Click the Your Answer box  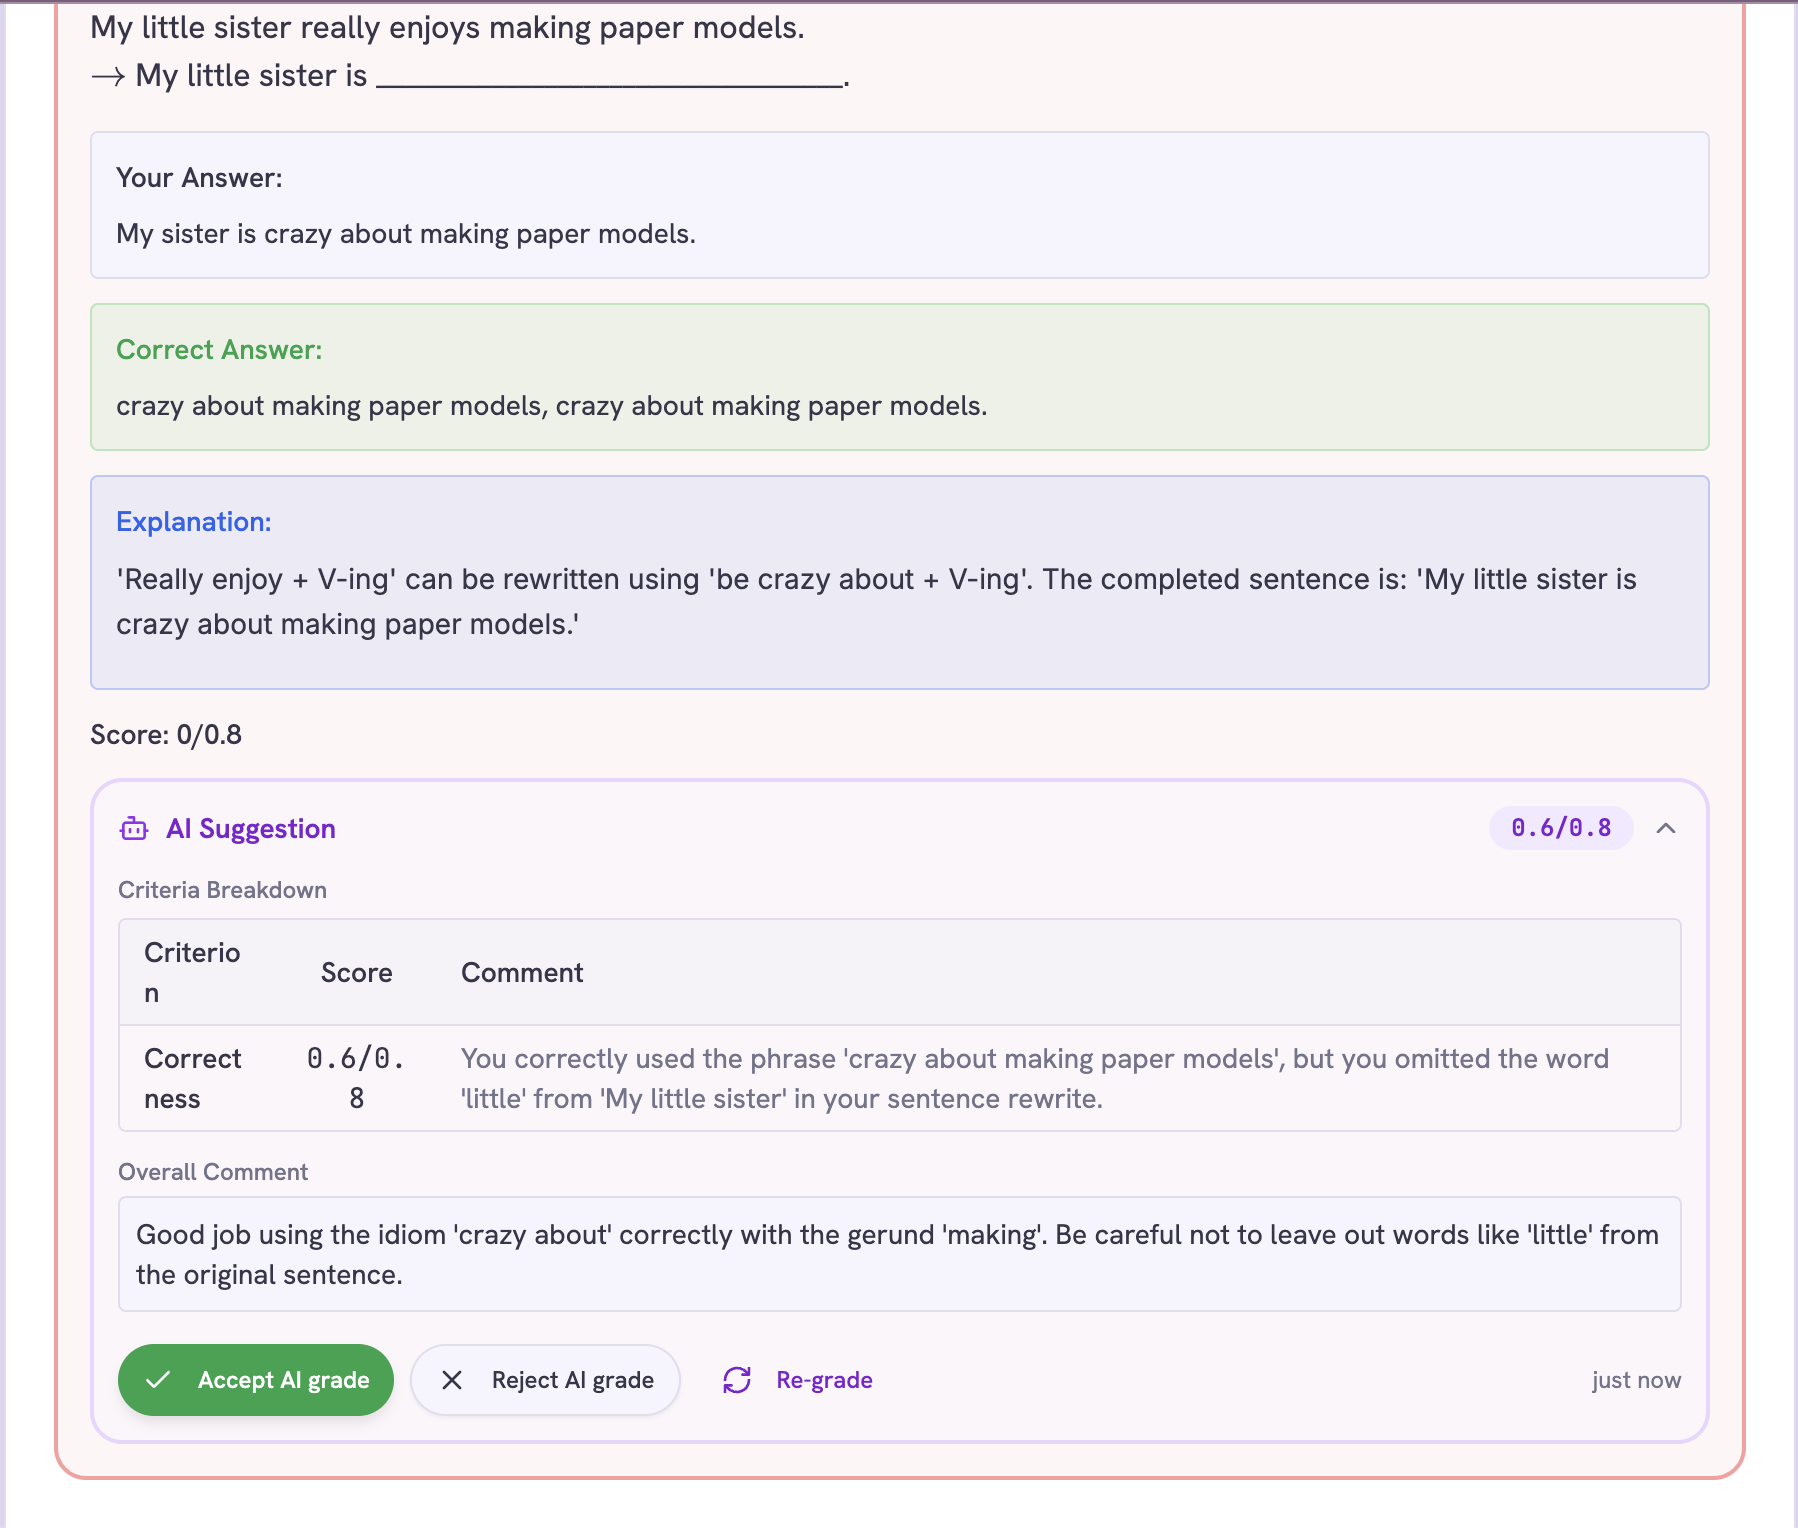pos(900,205)
